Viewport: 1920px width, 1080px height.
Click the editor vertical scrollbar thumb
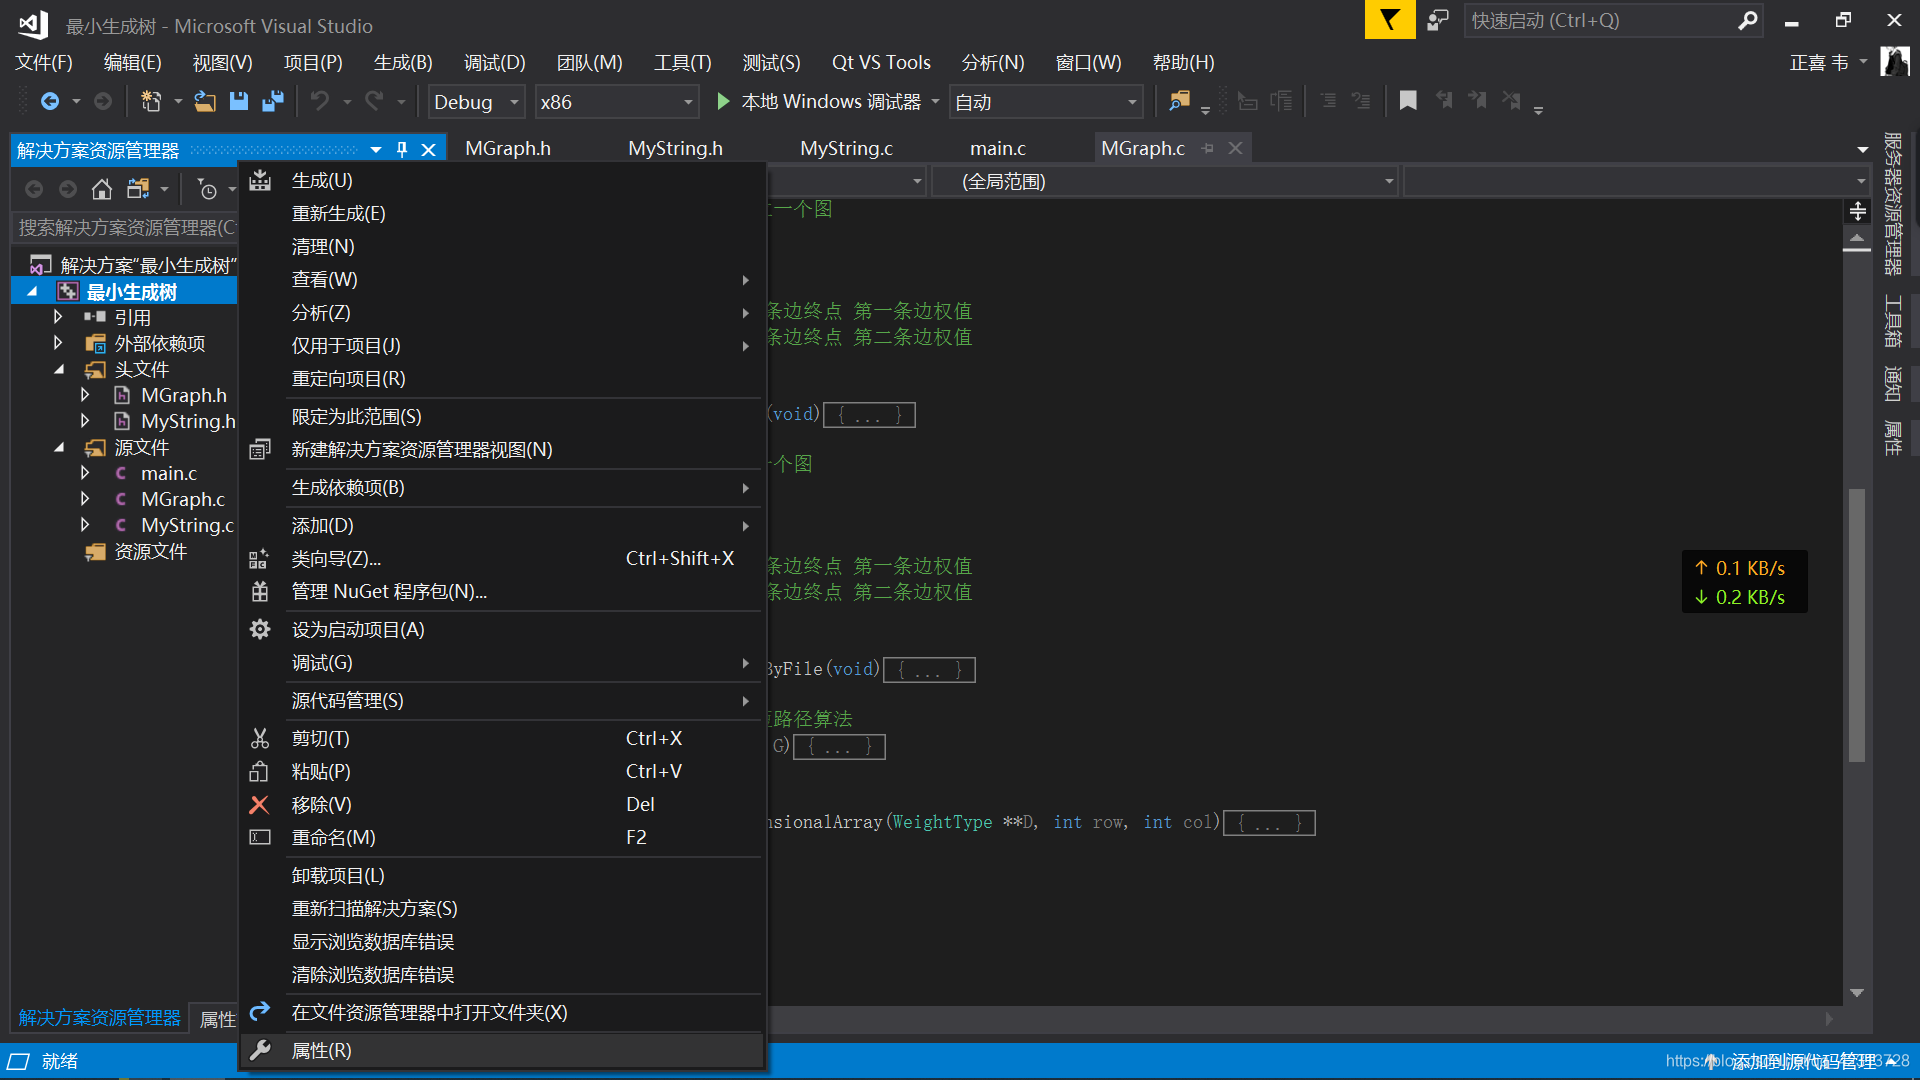tap(1857, 625)
